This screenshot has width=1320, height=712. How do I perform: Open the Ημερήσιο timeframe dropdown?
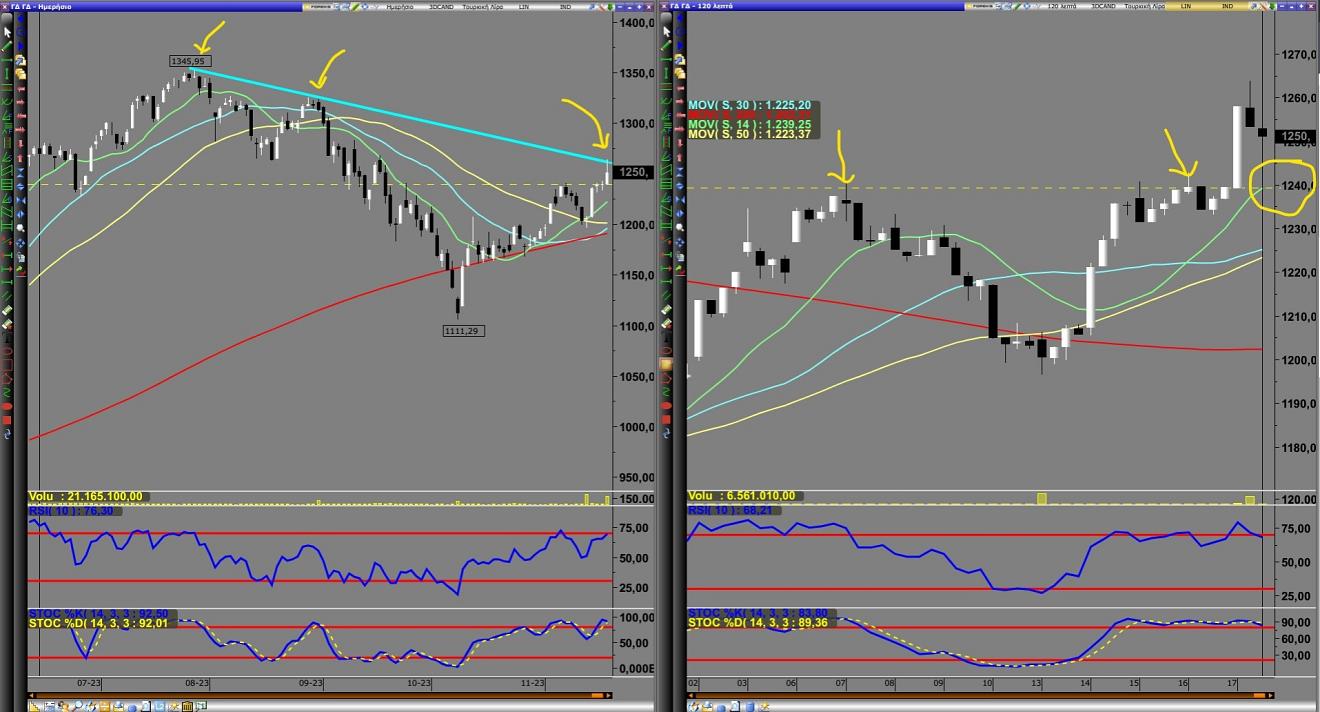(x=397, y=6)
